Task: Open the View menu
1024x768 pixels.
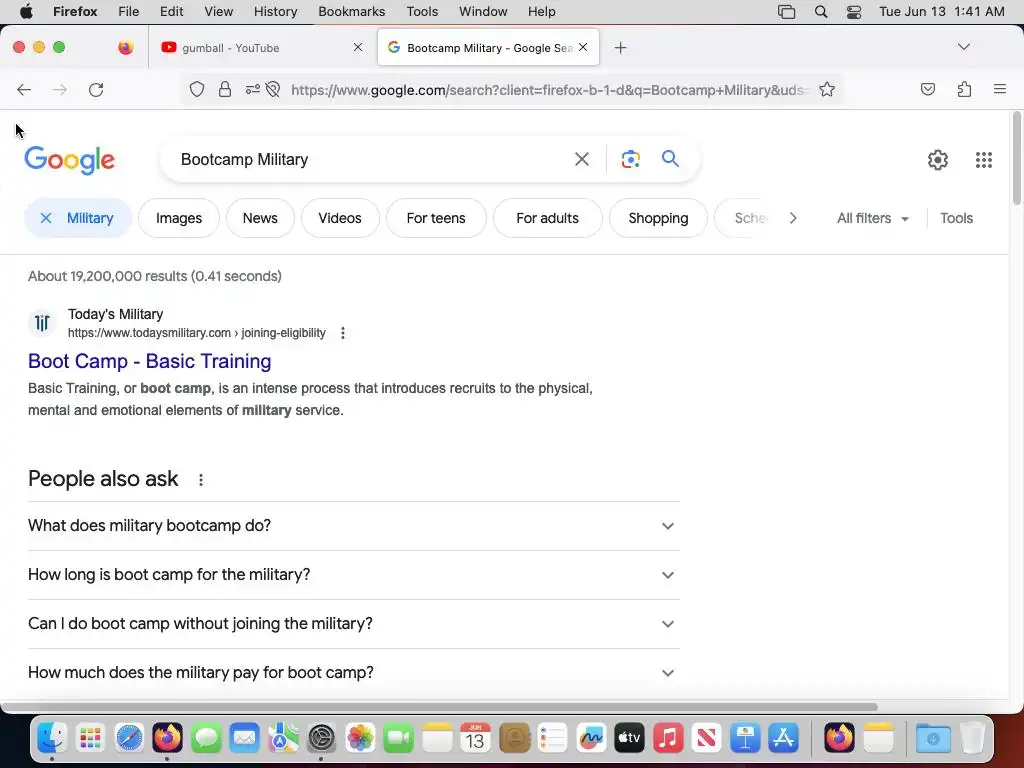Action: (218, 12)
